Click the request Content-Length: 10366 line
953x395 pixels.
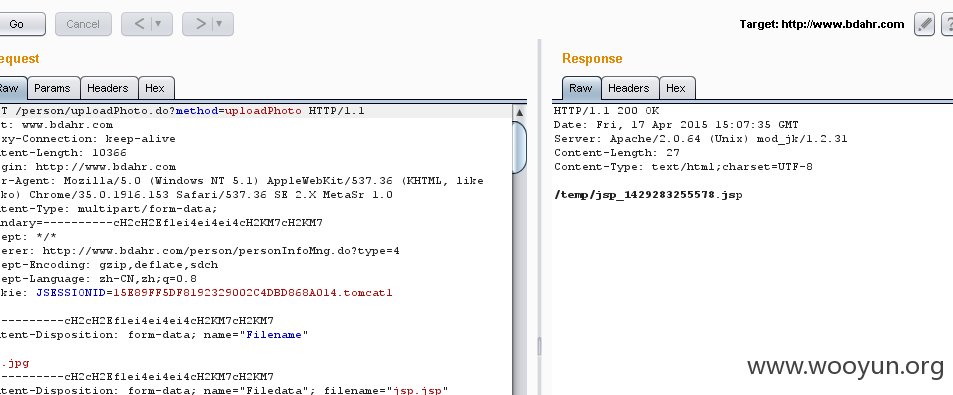pyautogui.click(x=63, y=153)
